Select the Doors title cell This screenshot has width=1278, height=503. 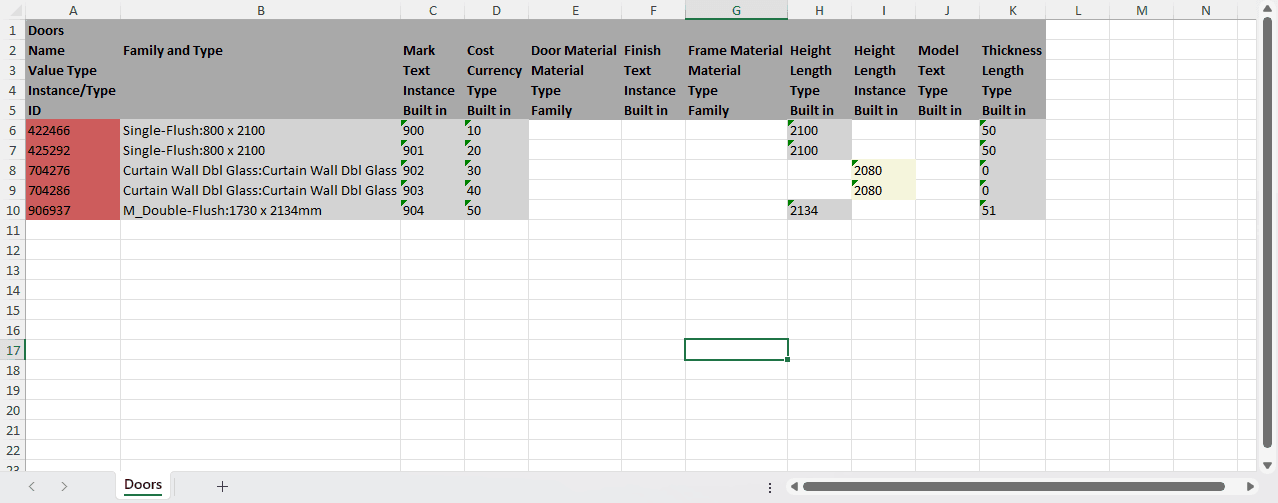[x=73, y=30]
